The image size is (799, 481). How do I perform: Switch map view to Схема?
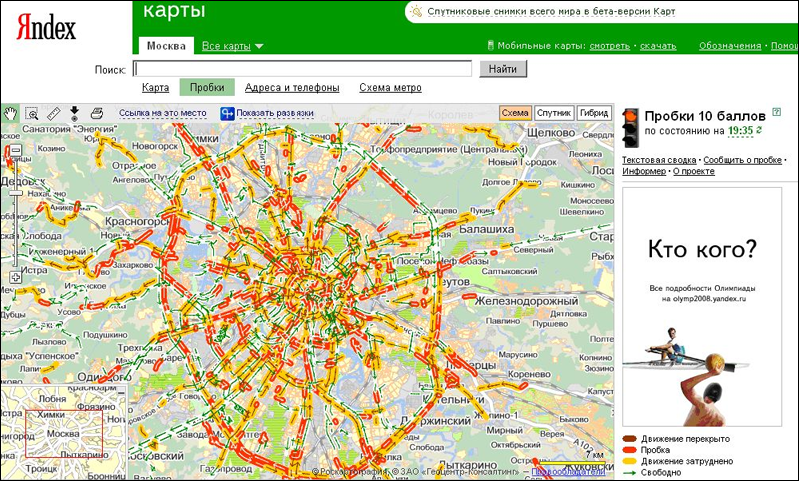point(515,113)
